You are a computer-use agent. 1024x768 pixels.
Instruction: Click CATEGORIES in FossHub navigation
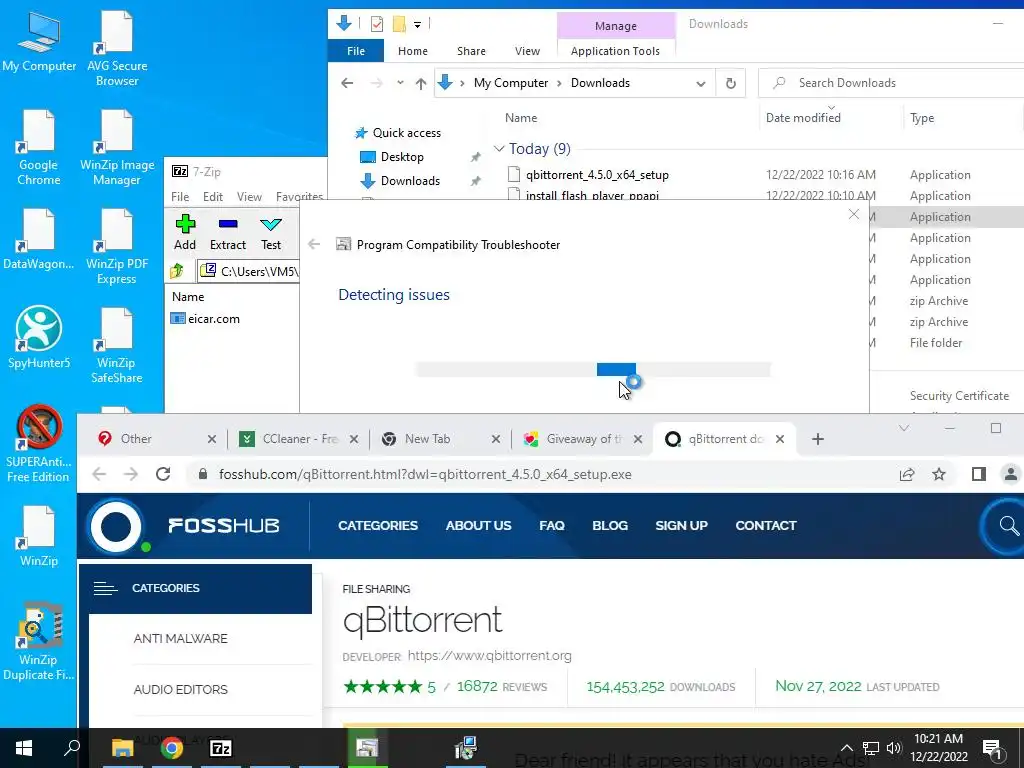377,526
